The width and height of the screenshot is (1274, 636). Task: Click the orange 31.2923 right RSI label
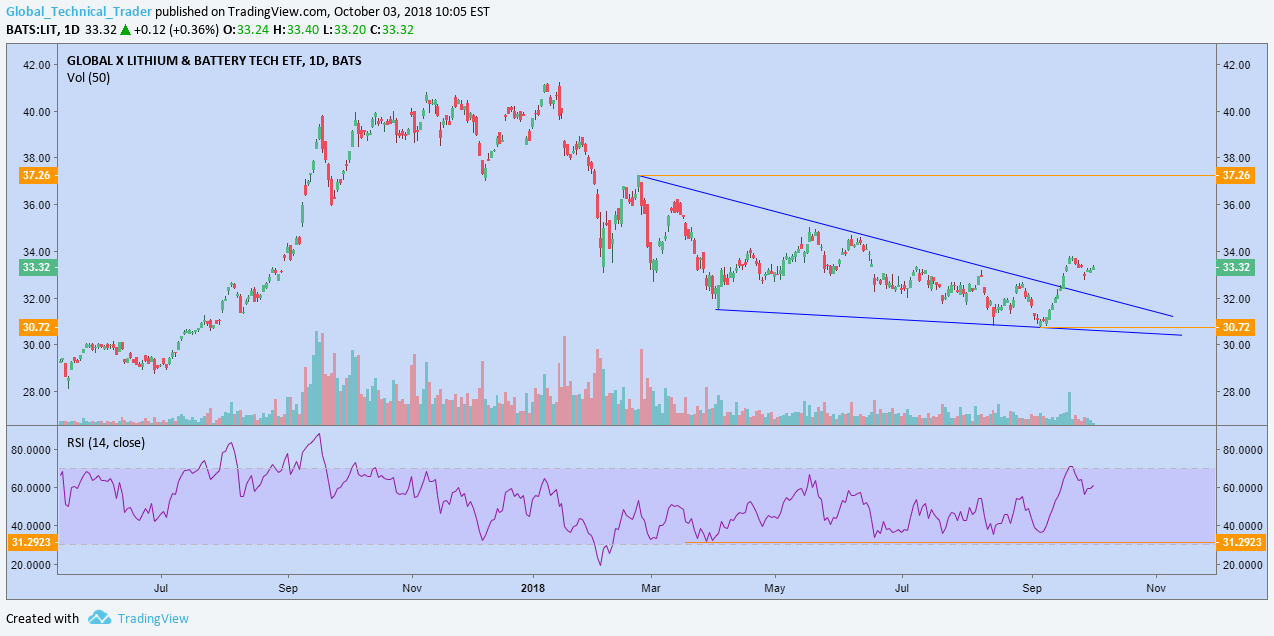pos(1241,542)
